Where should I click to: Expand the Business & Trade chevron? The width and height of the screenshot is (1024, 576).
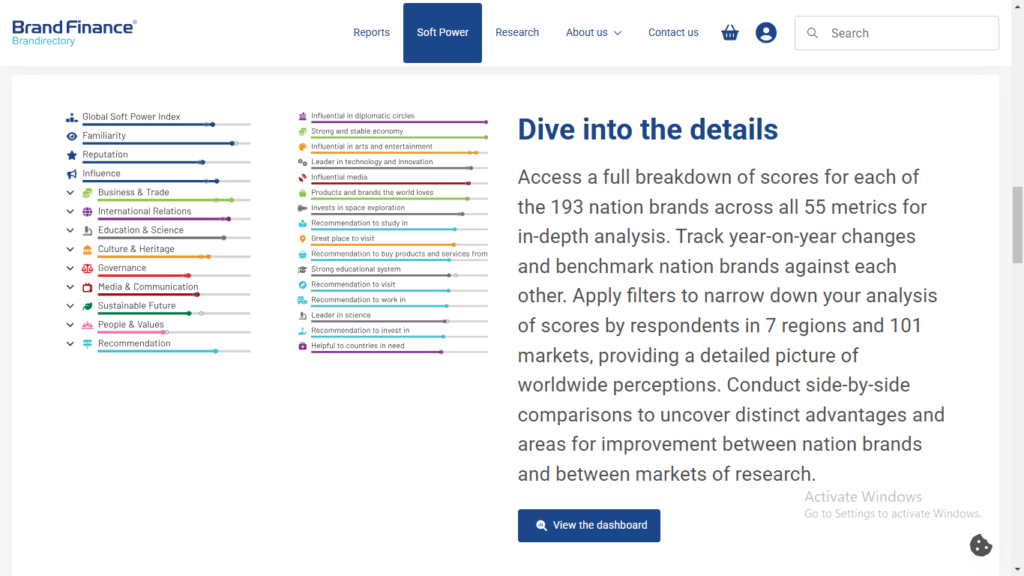pos(71,193)
